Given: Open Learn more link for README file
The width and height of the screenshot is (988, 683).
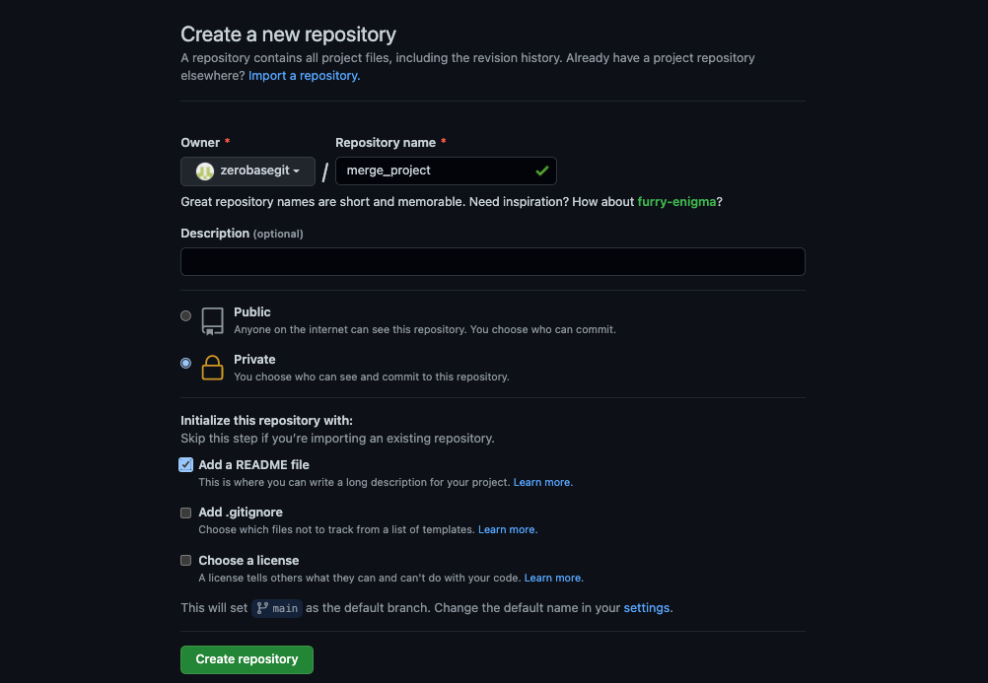Looking at the screenshot, I should coord(542,482).
